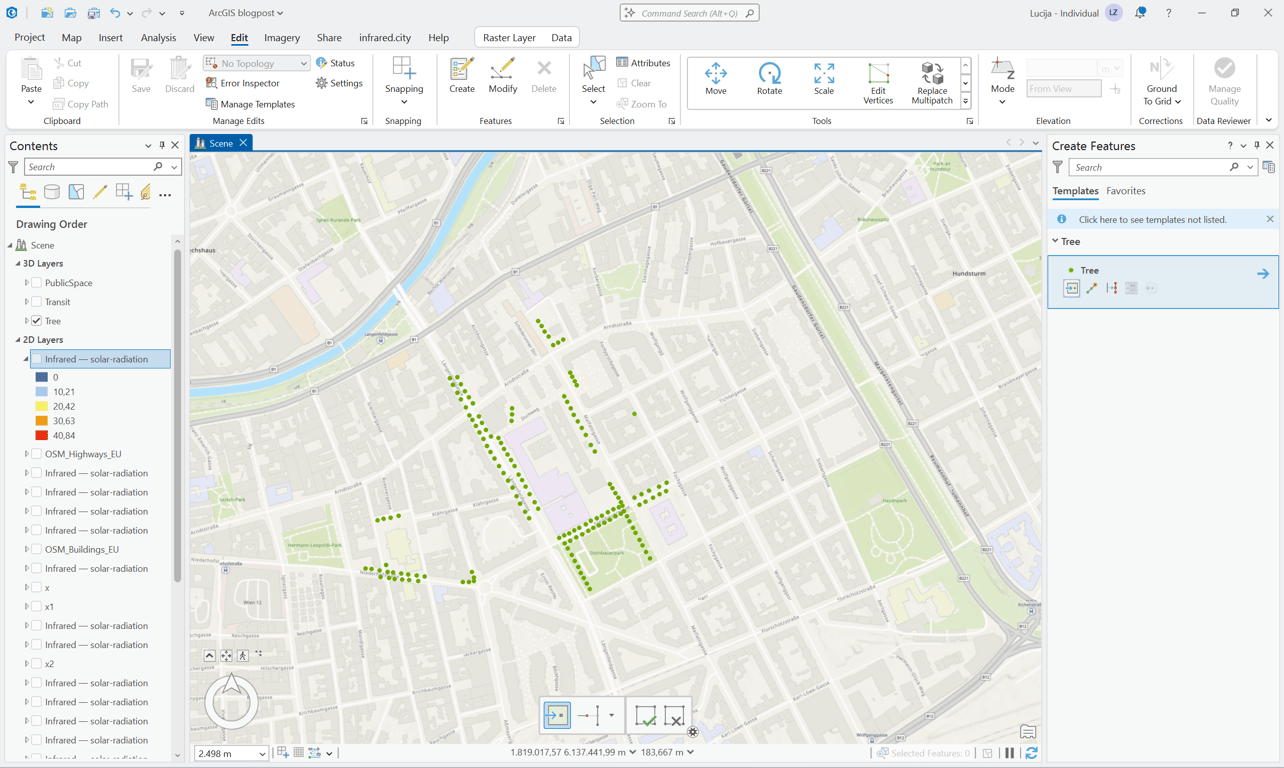Expand the PublicSpace layer node

click(27, 283)
